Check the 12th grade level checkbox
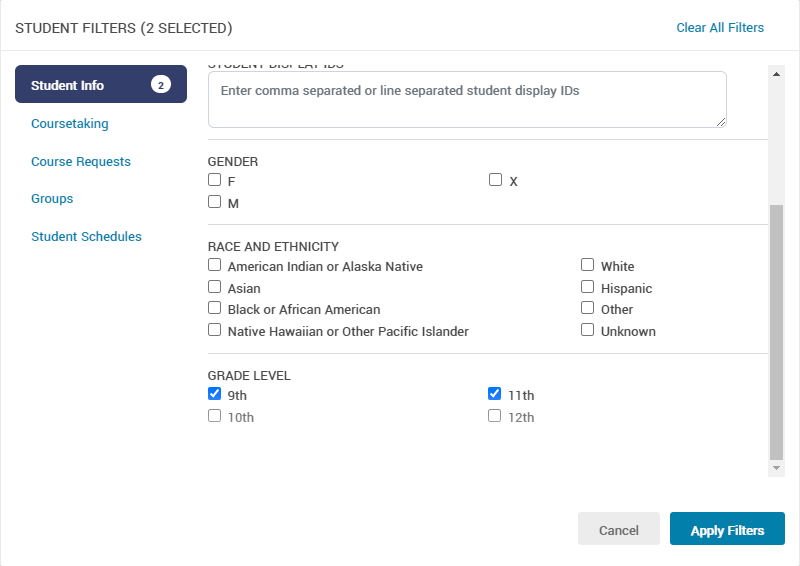Screen dimensions: 800x566 (494, 416)
